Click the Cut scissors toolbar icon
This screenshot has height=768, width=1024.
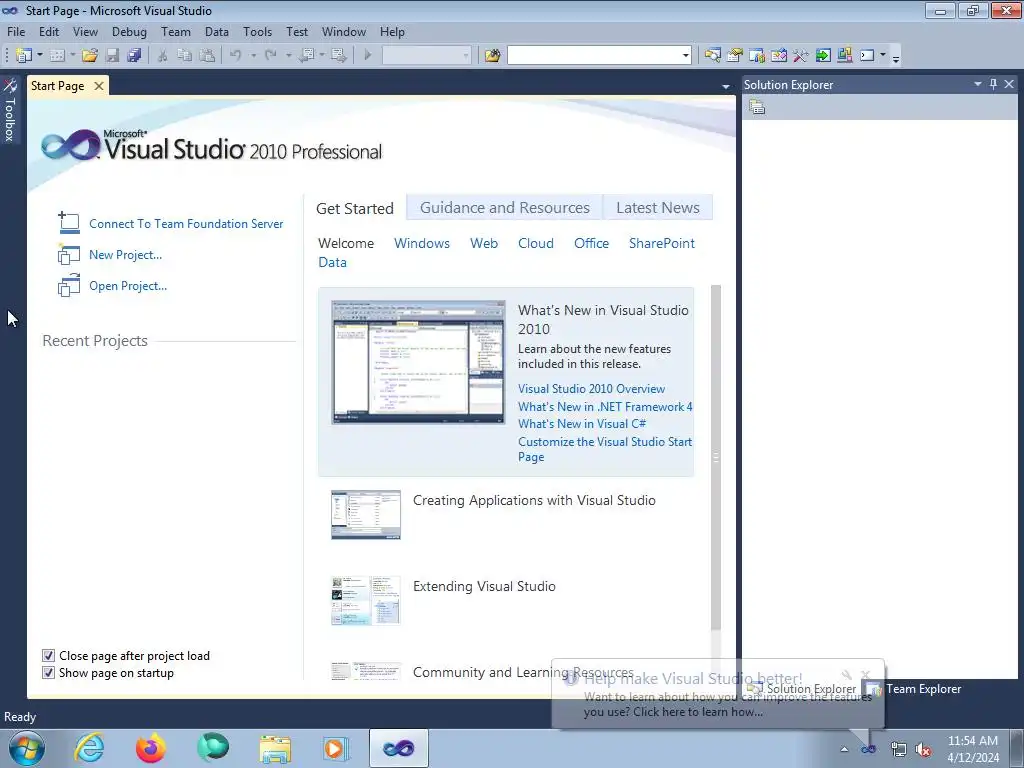coord(163,56)
